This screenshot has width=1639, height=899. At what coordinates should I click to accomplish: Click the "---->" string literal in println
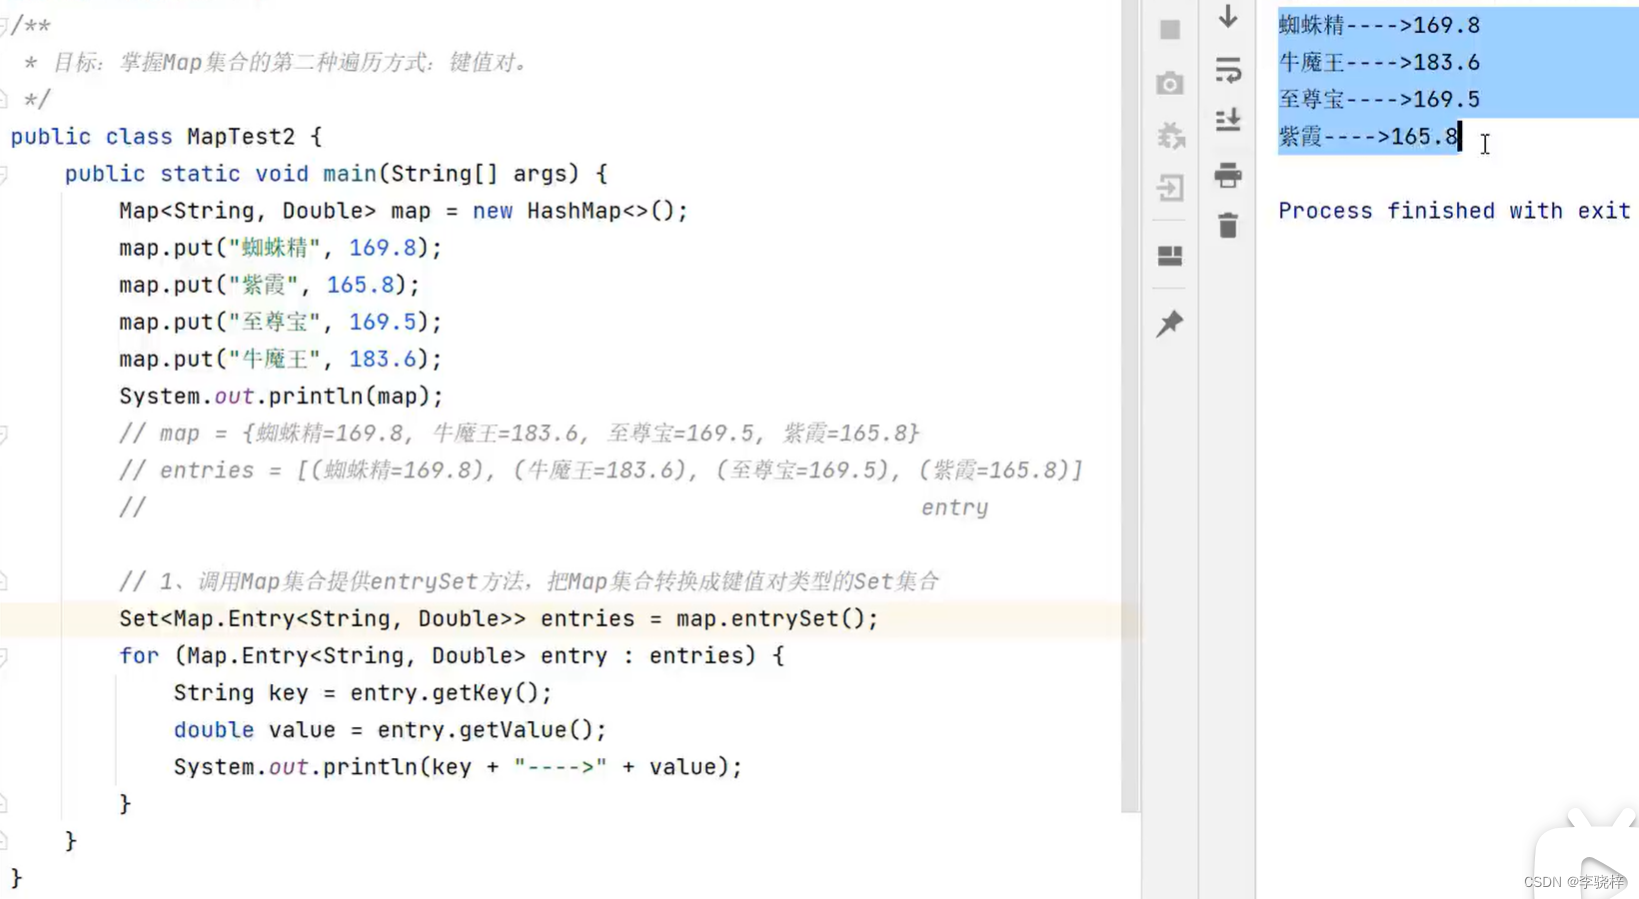point(560,767)
